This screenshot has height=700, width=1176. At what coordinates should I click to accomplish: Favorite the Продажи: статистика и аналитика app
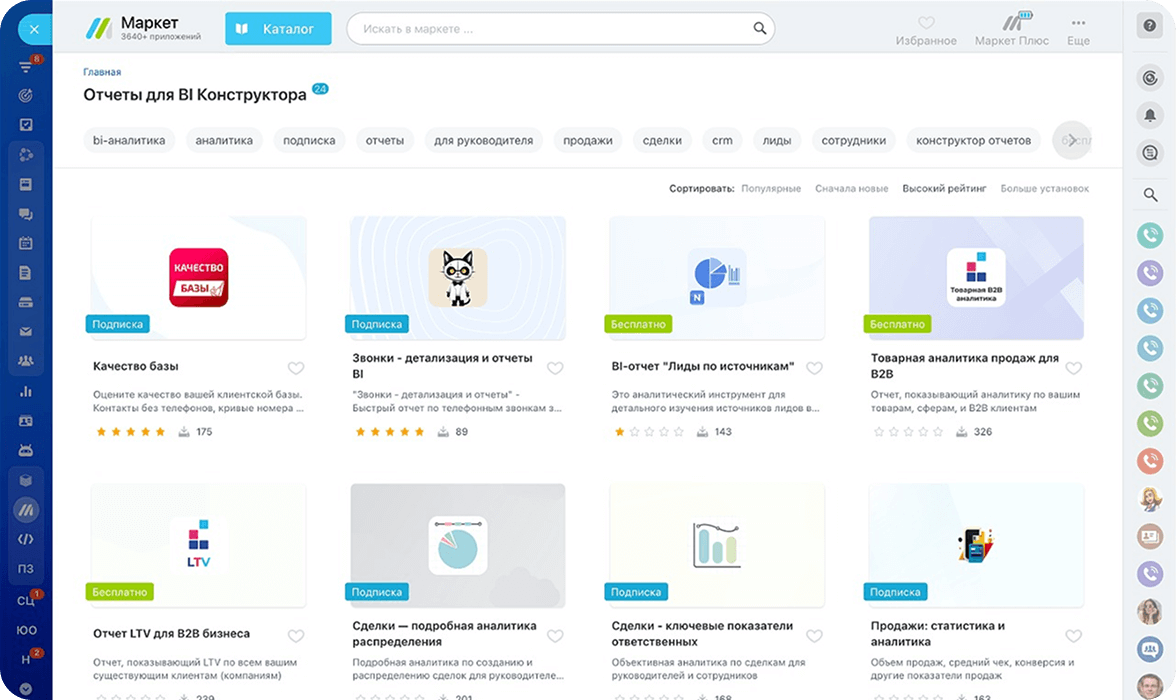(x=1073, y=636)
